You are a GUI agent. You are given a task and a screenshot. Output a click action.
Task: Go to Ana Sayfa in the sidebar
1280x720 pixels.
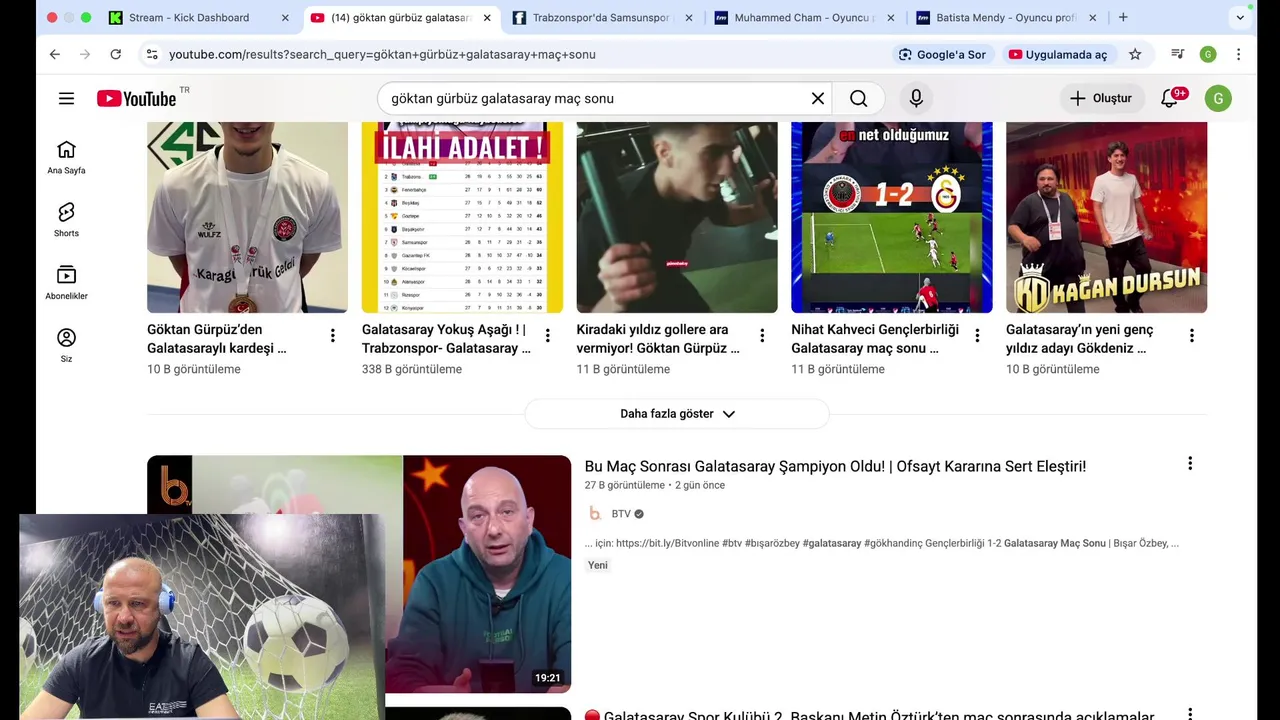click(x=66, y=157)
